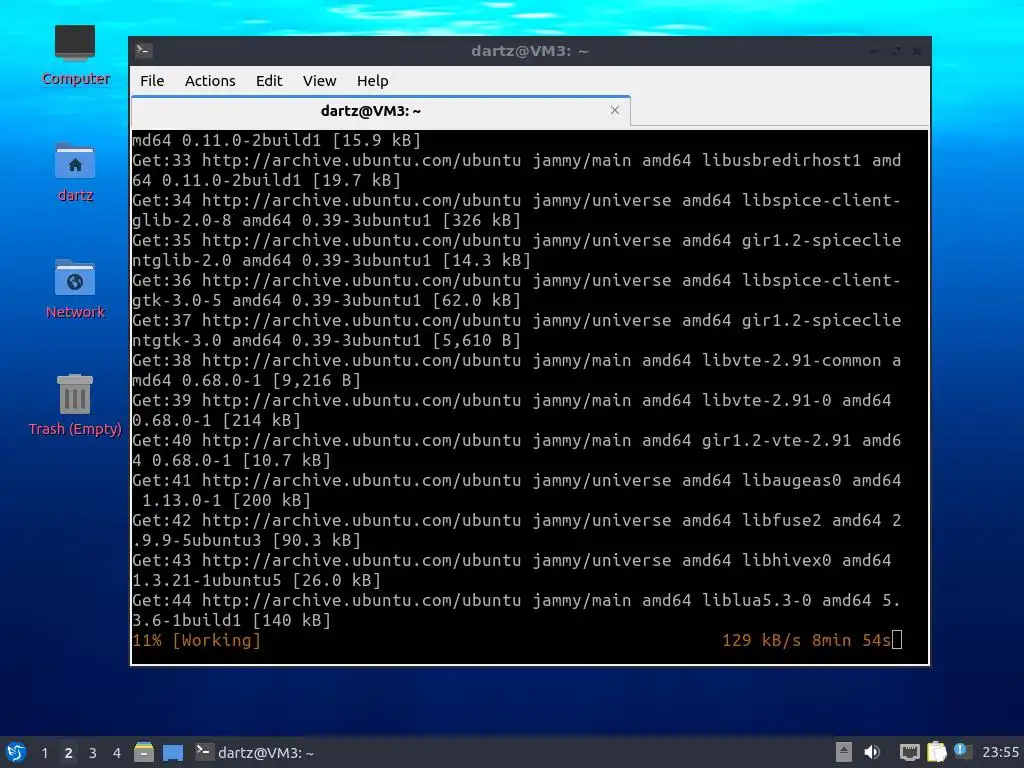The image size is (1024, 768).
Task: Select the dartz@VM3: ~ terminal tab
Action: click(x=371, y=111)
